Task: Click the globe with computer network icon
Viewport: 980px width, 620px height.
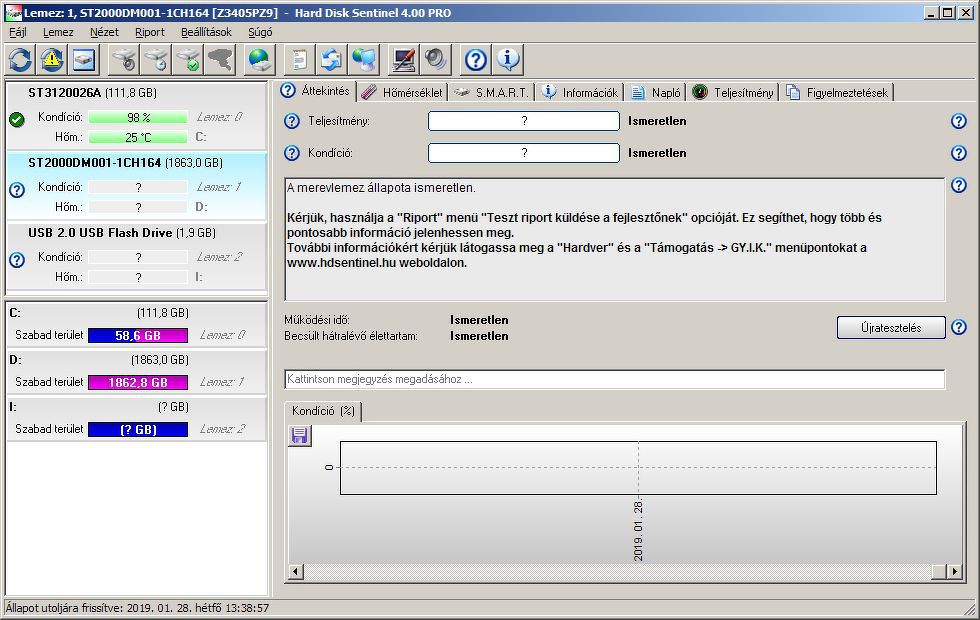Action: click(363, 60)
